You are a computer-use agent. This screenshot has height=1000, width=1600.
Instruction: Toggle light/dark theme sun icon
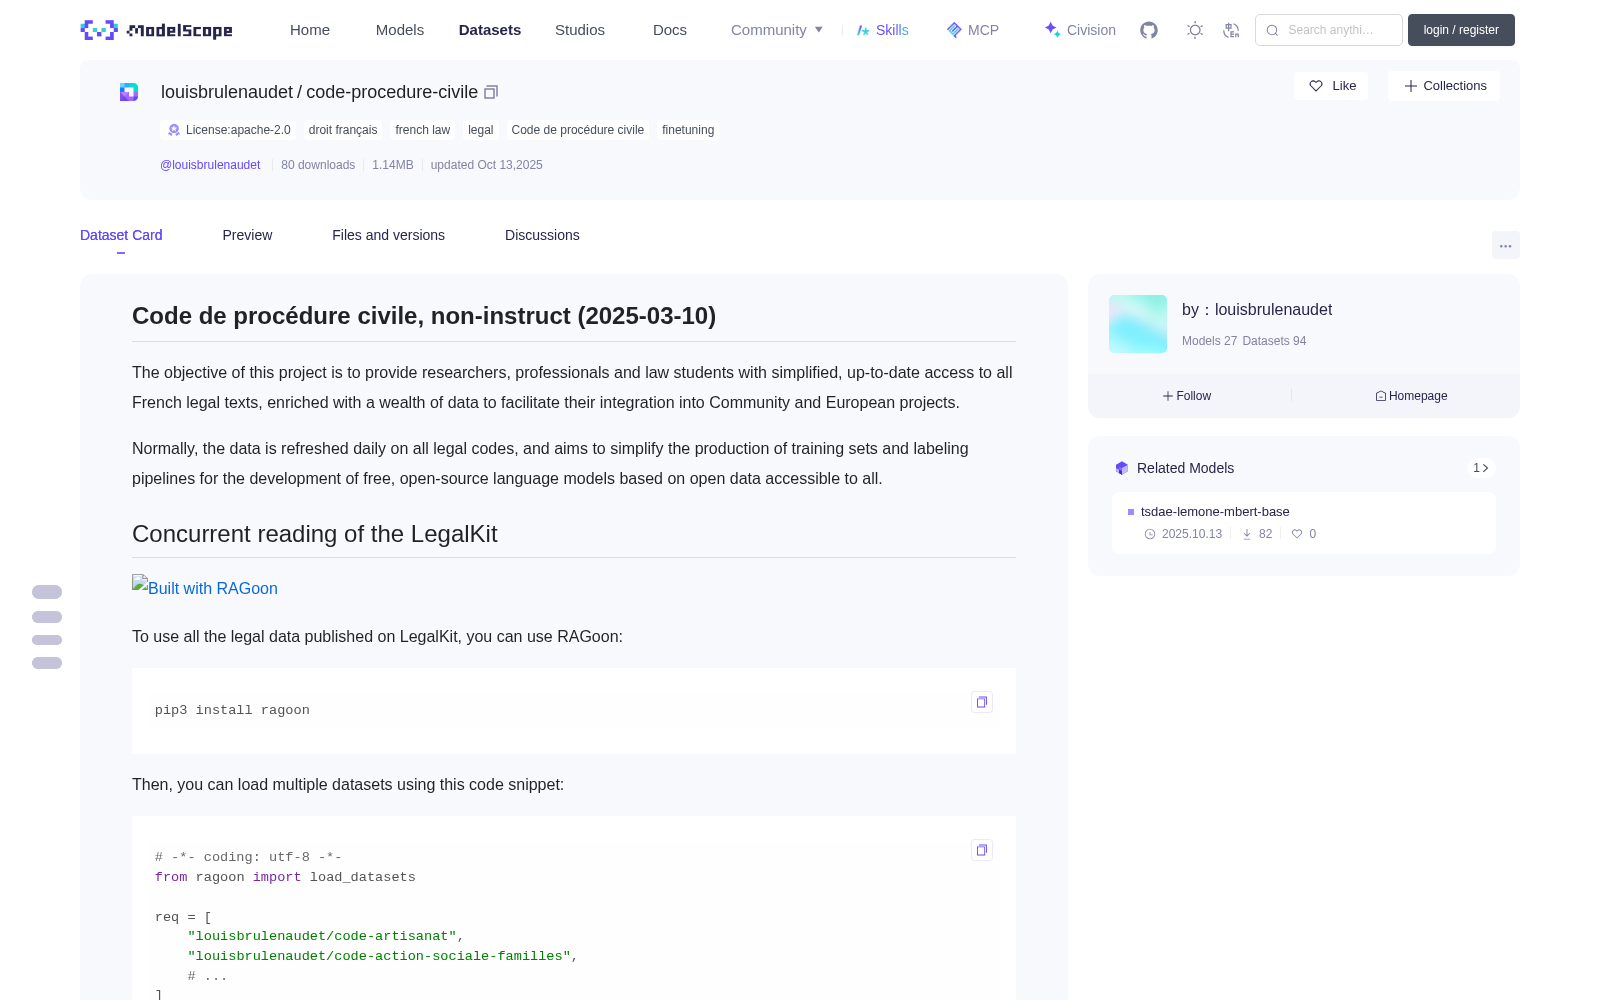point(1195,30)
